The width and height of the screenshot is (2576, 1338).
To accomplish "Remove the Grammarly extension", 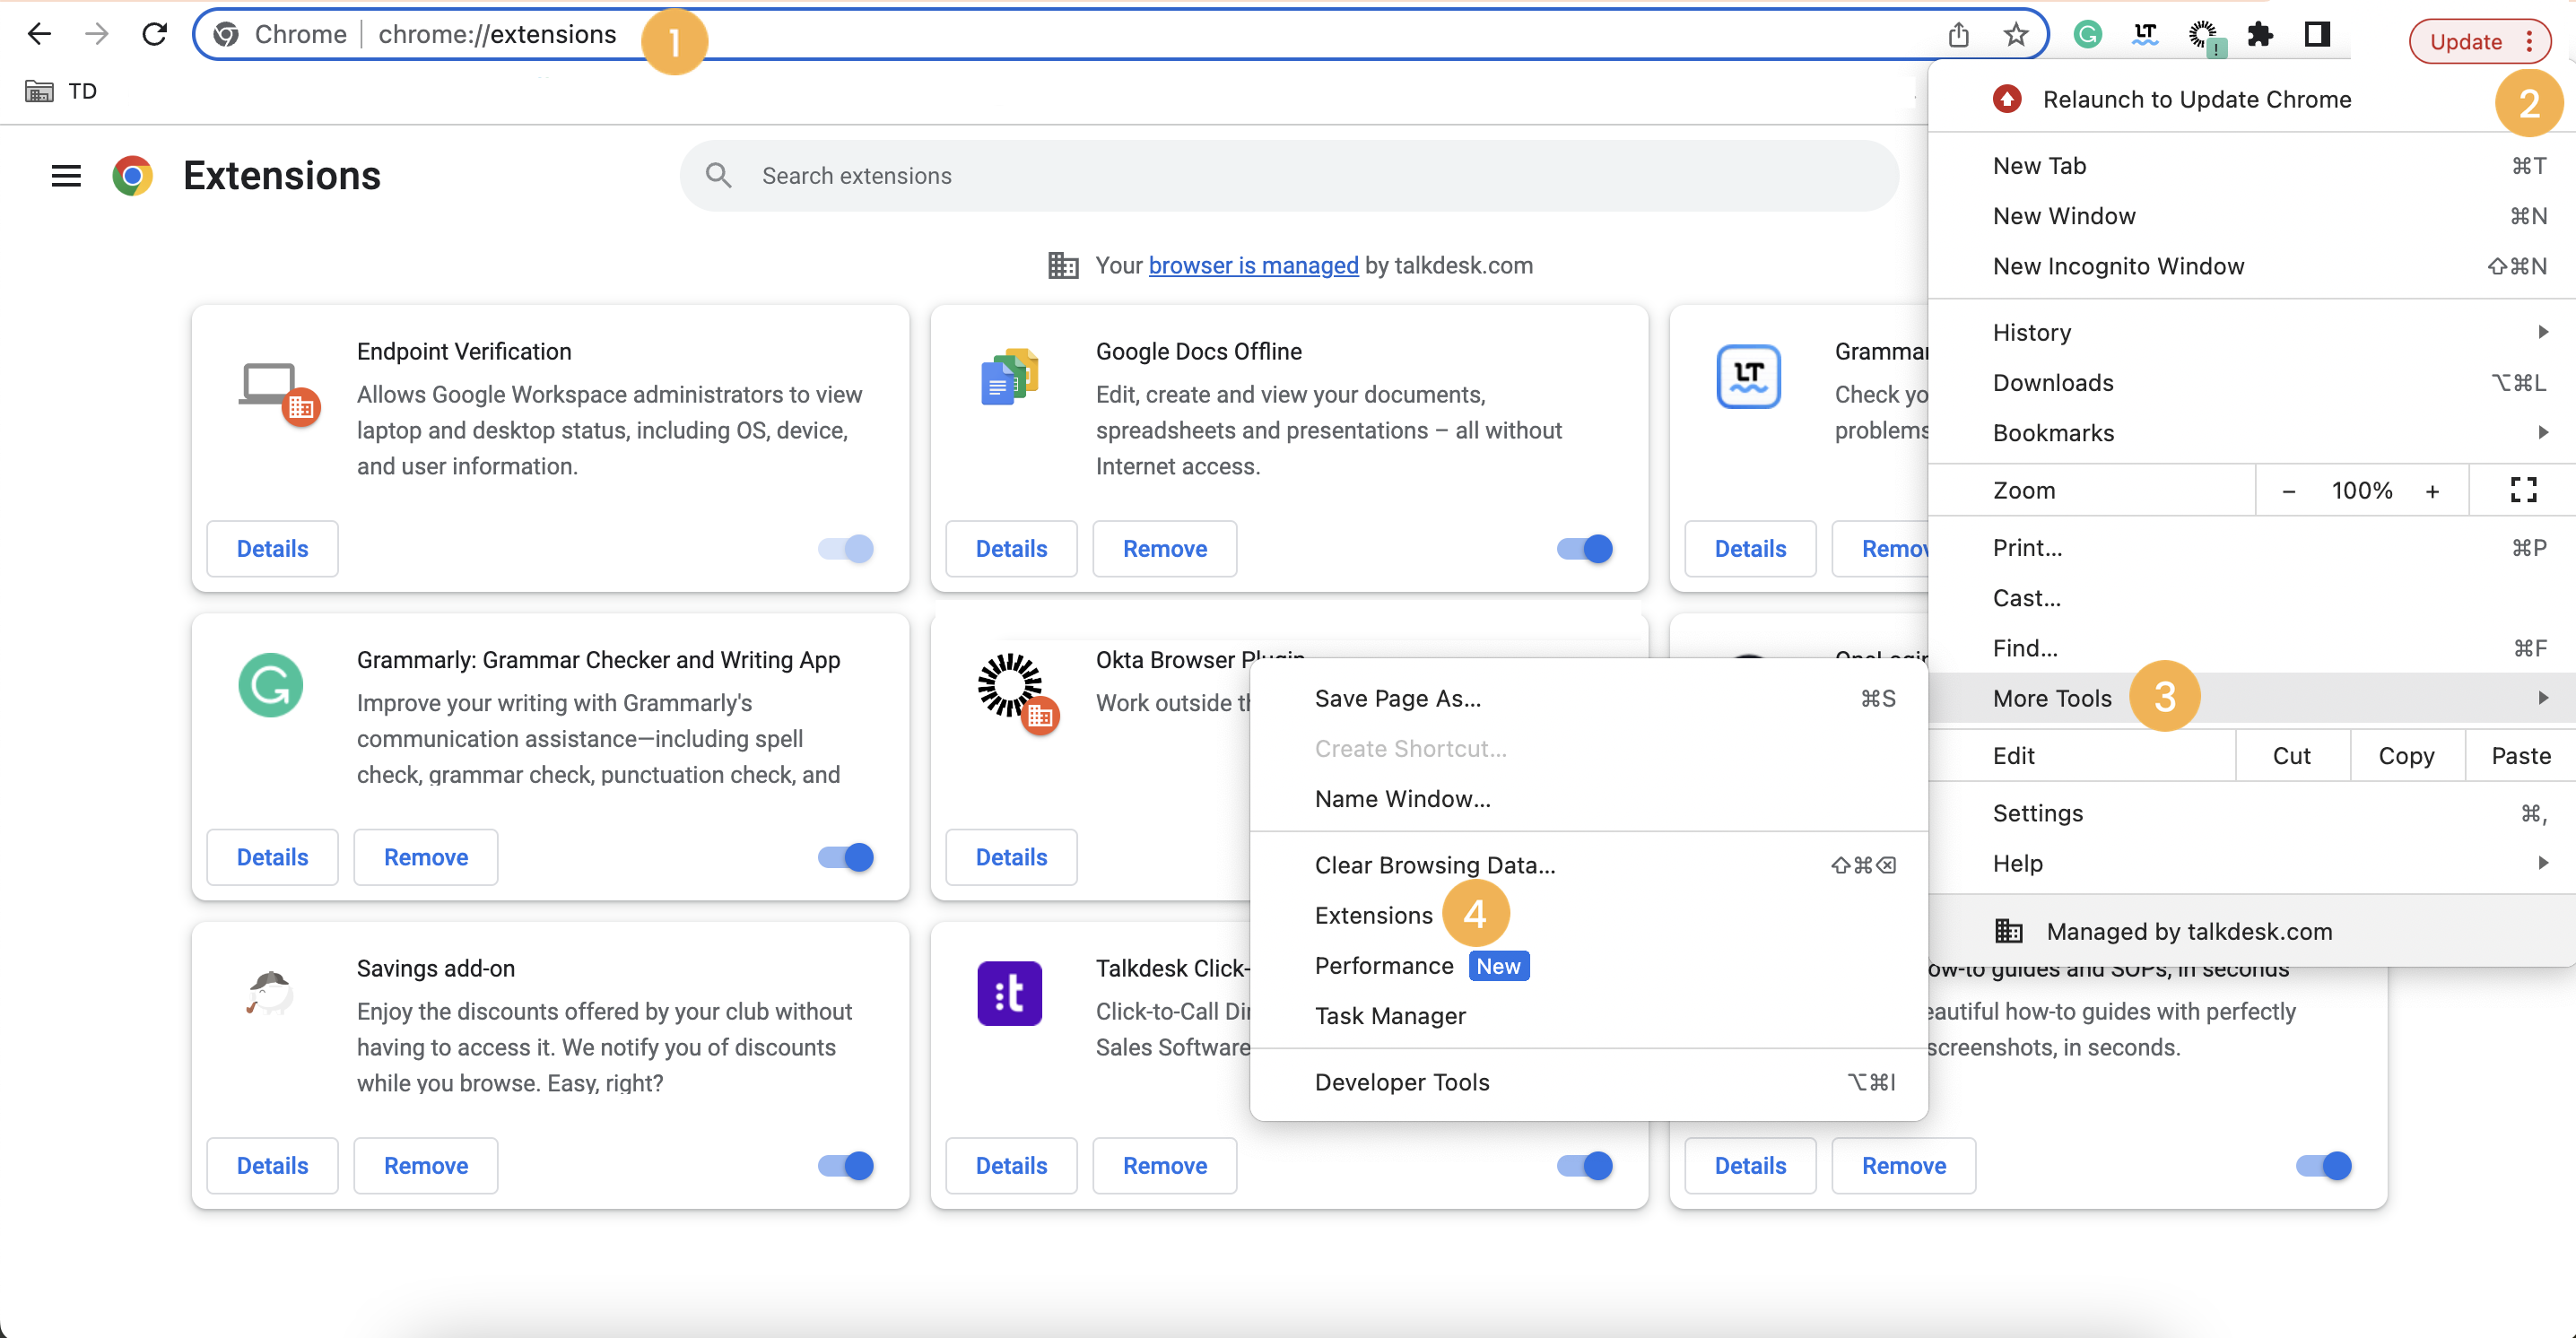I will coord(426,857).
